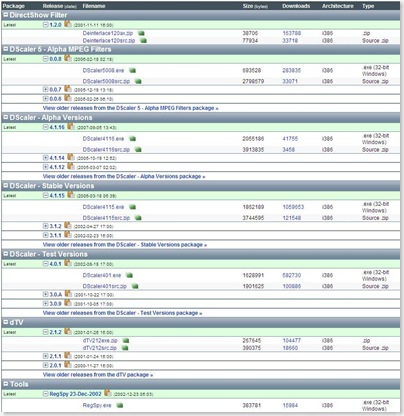View older releases from the dTV package
This screenshot has height=416, width=404.
click(98, 375)
